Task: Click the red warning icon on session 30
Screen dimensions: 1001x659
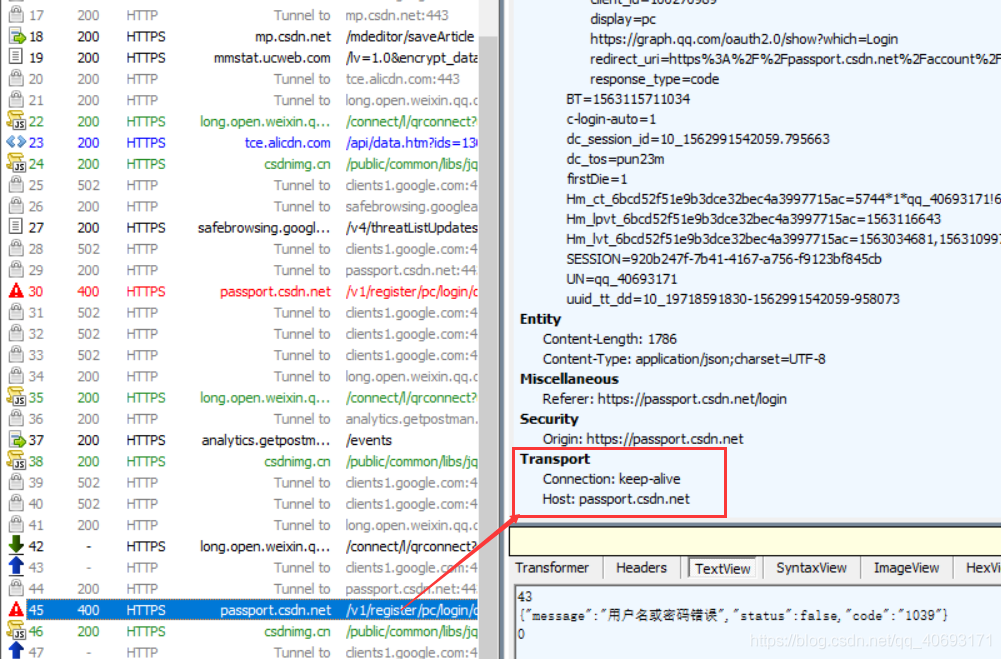Action: click(16, 292)
